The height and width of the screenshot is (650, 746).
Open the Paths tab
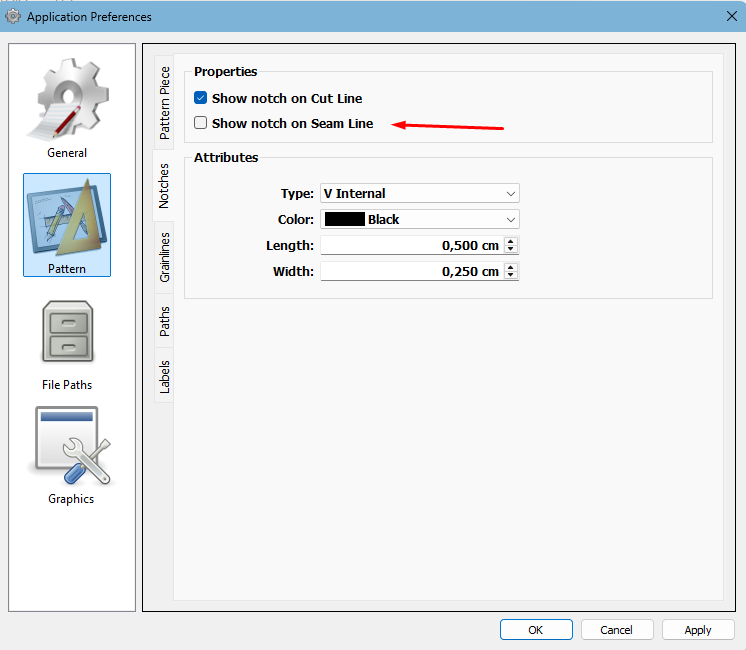point(165,321)
